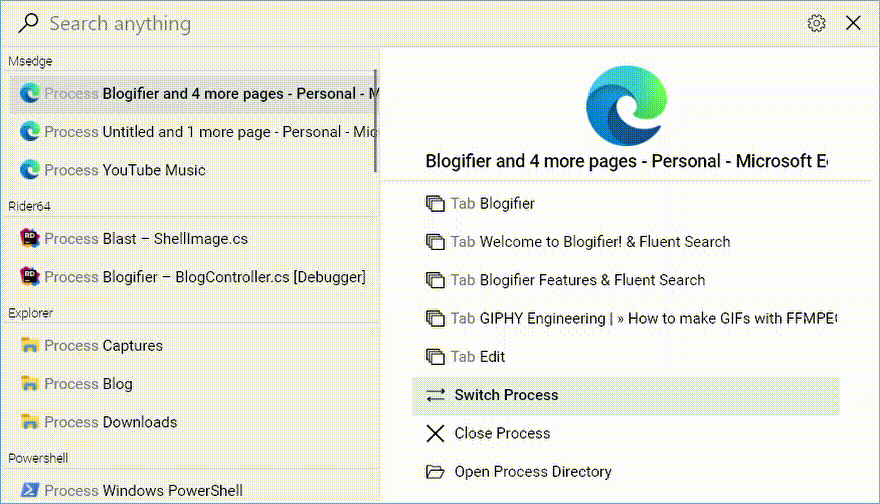Click tab icon next to Tab Blogifier
This screenshot has height=504, width=880.
click(x=435, y=203)
